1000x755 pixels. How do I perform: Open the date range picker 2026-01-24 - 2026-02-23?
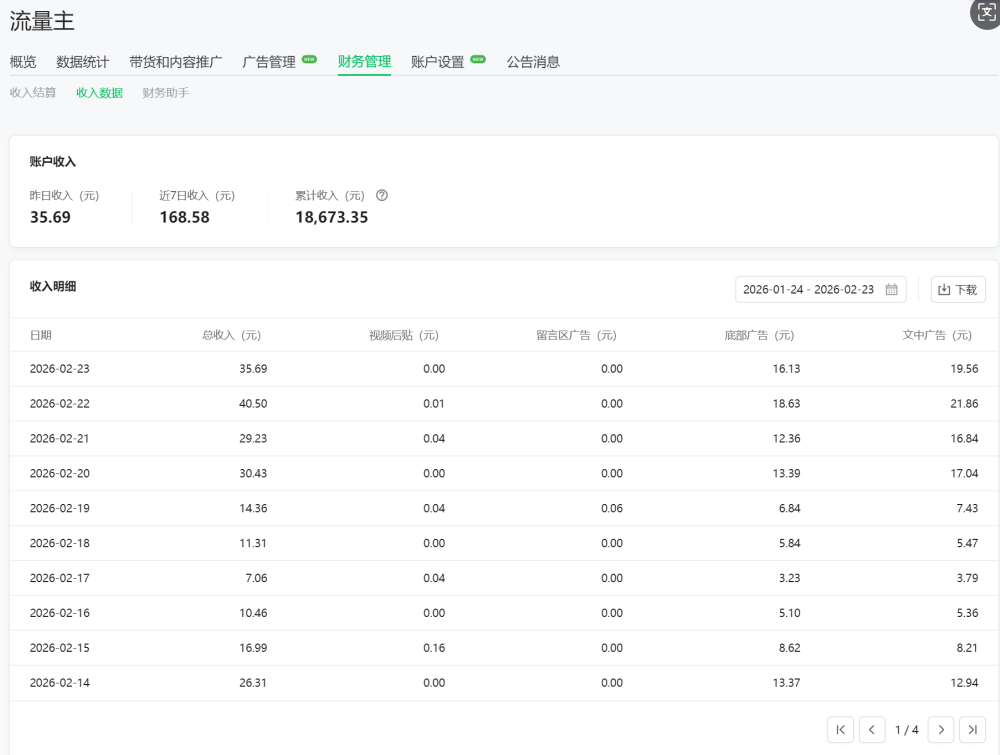coord(809,290)
